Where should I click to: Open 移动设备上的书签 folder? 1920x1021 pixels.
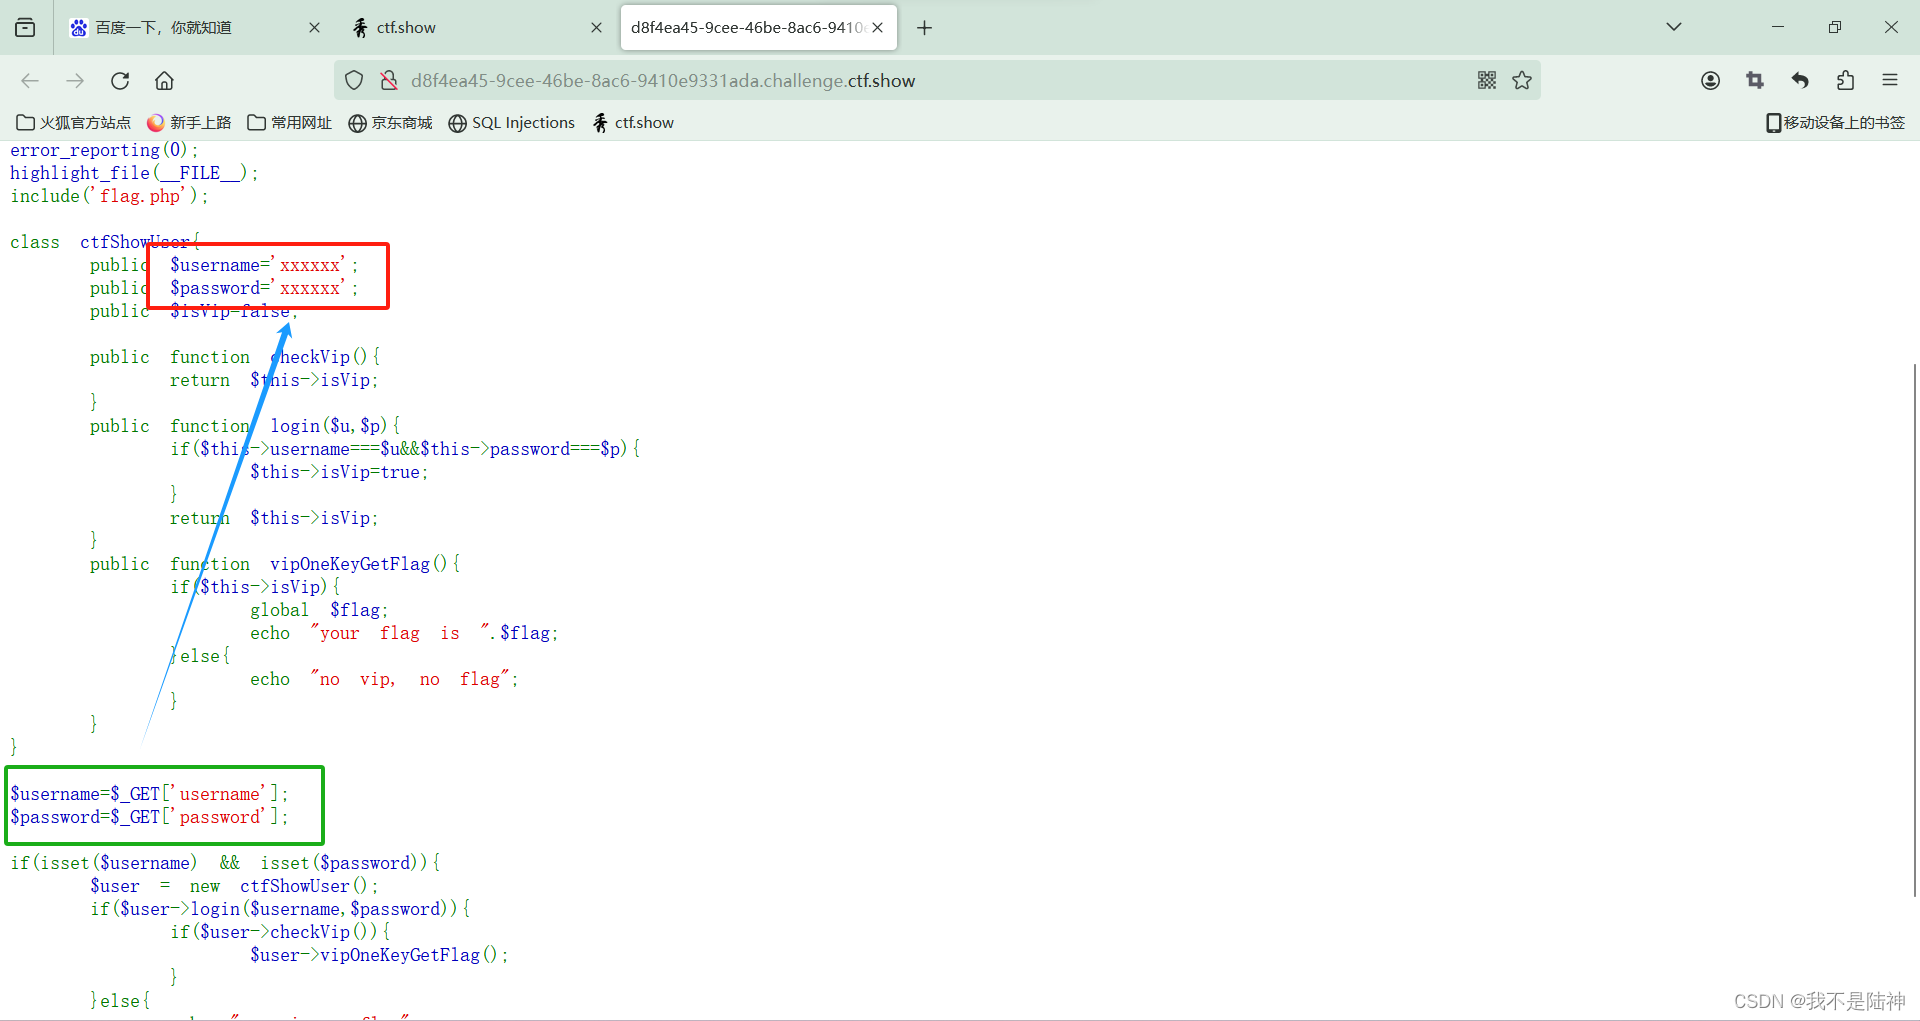(1836, 122)
